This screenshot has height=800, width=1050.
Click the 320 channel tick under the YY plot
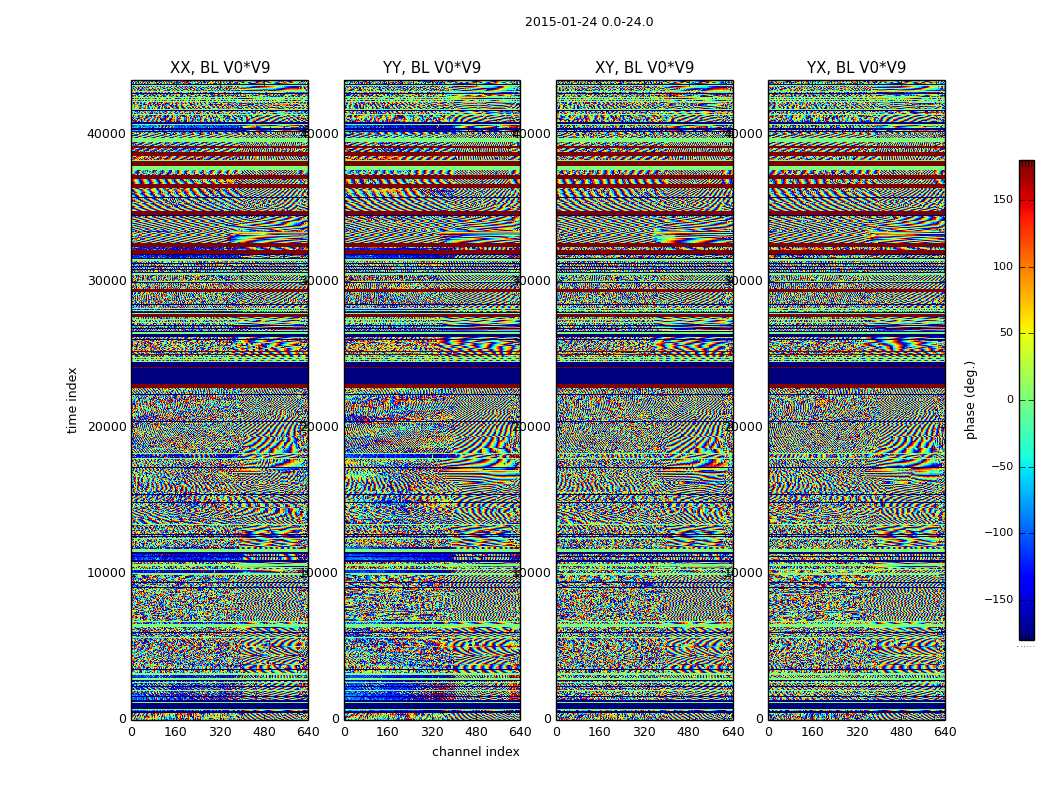(x=432, y=732)
